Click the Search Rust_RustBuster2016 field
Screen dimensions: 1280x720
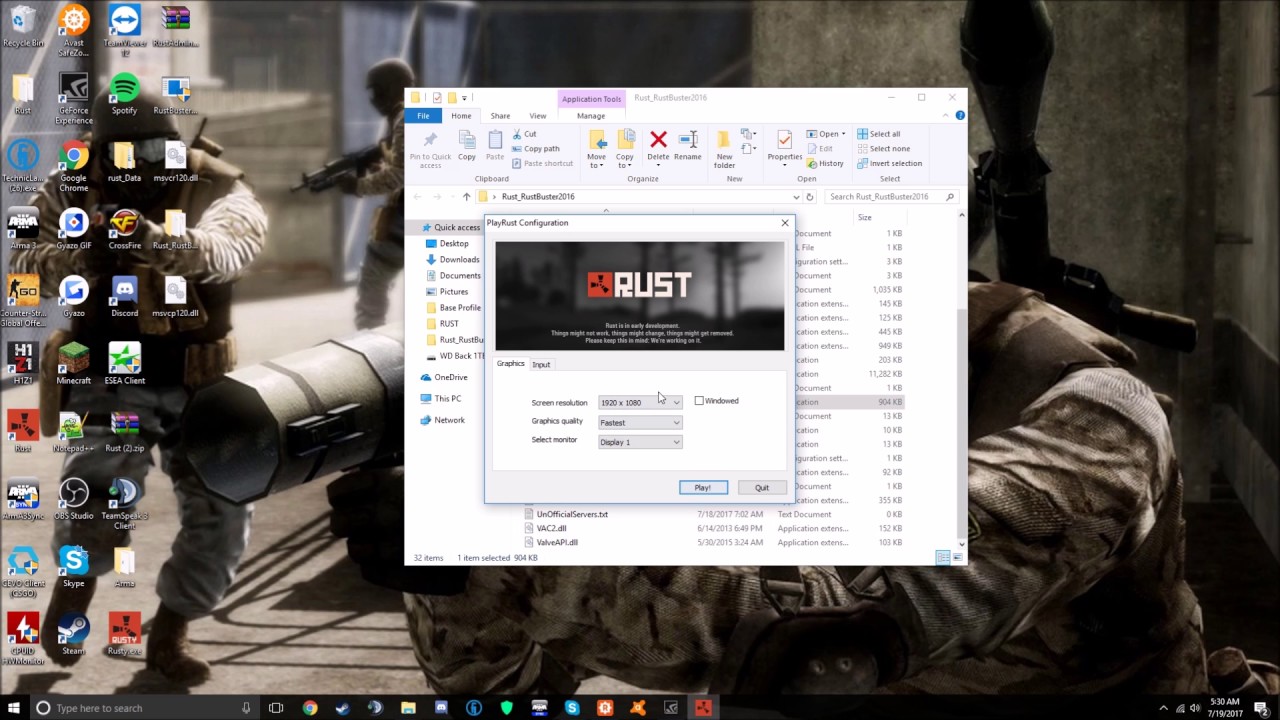(x=890, y=197)
